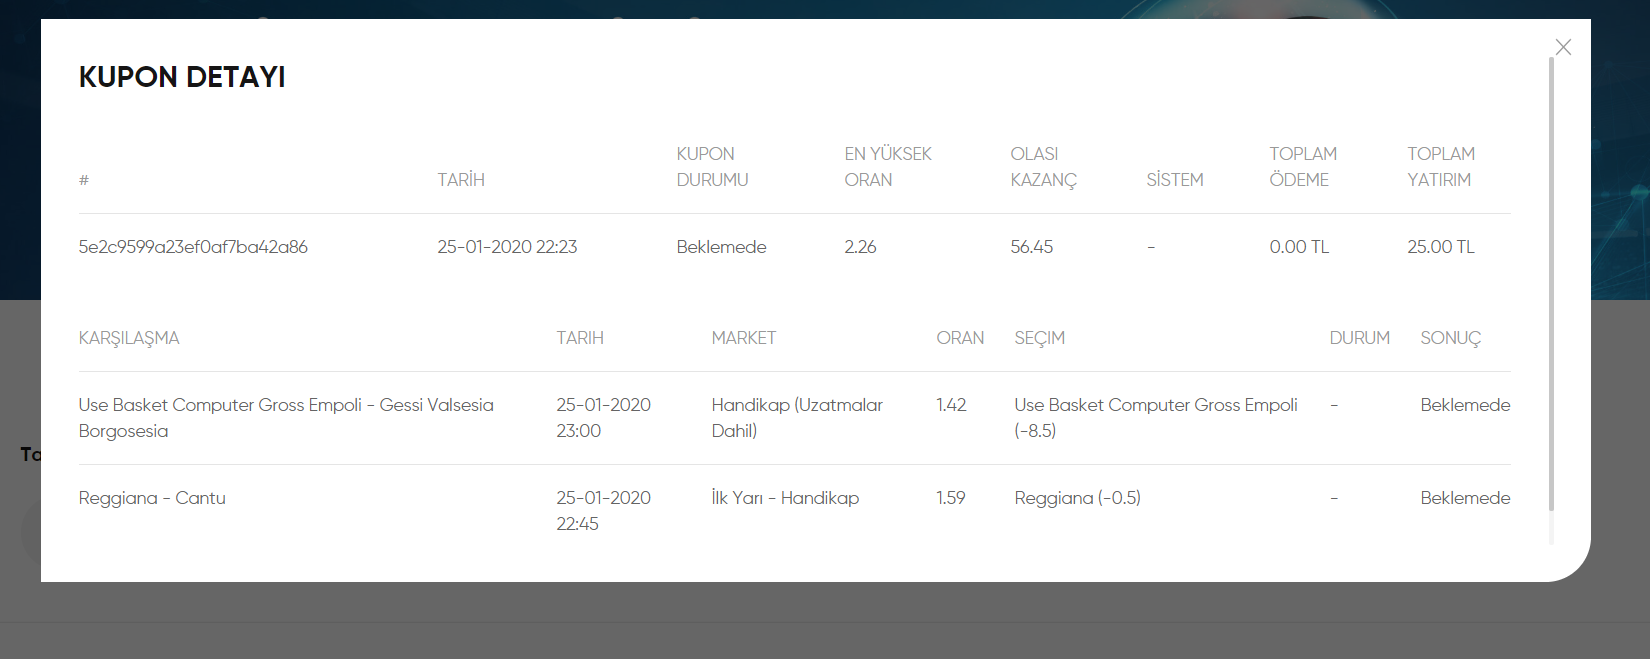Screen dimensions: 1650x659
Task: Click the SONUÇ column header
Action: (x=1450, y=338)
